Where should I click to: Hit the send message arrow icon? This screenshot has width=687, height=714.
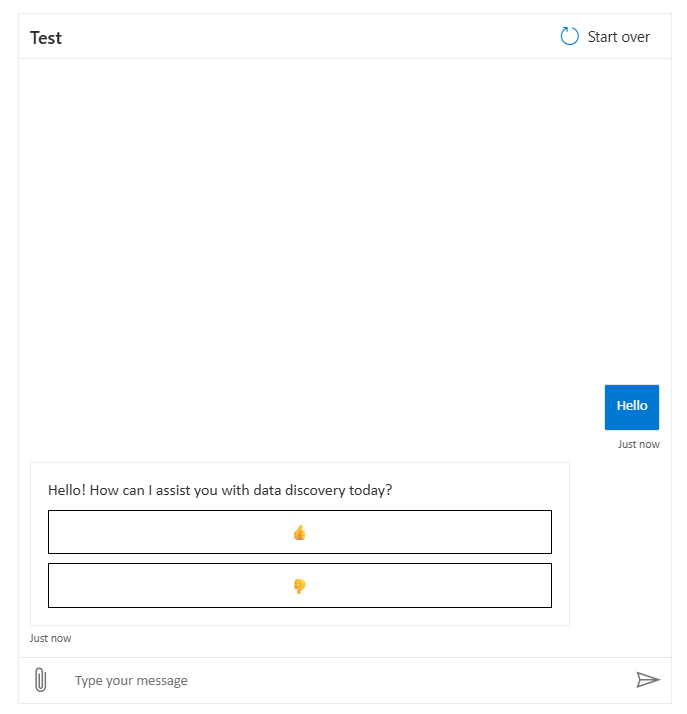pos(648,680)
